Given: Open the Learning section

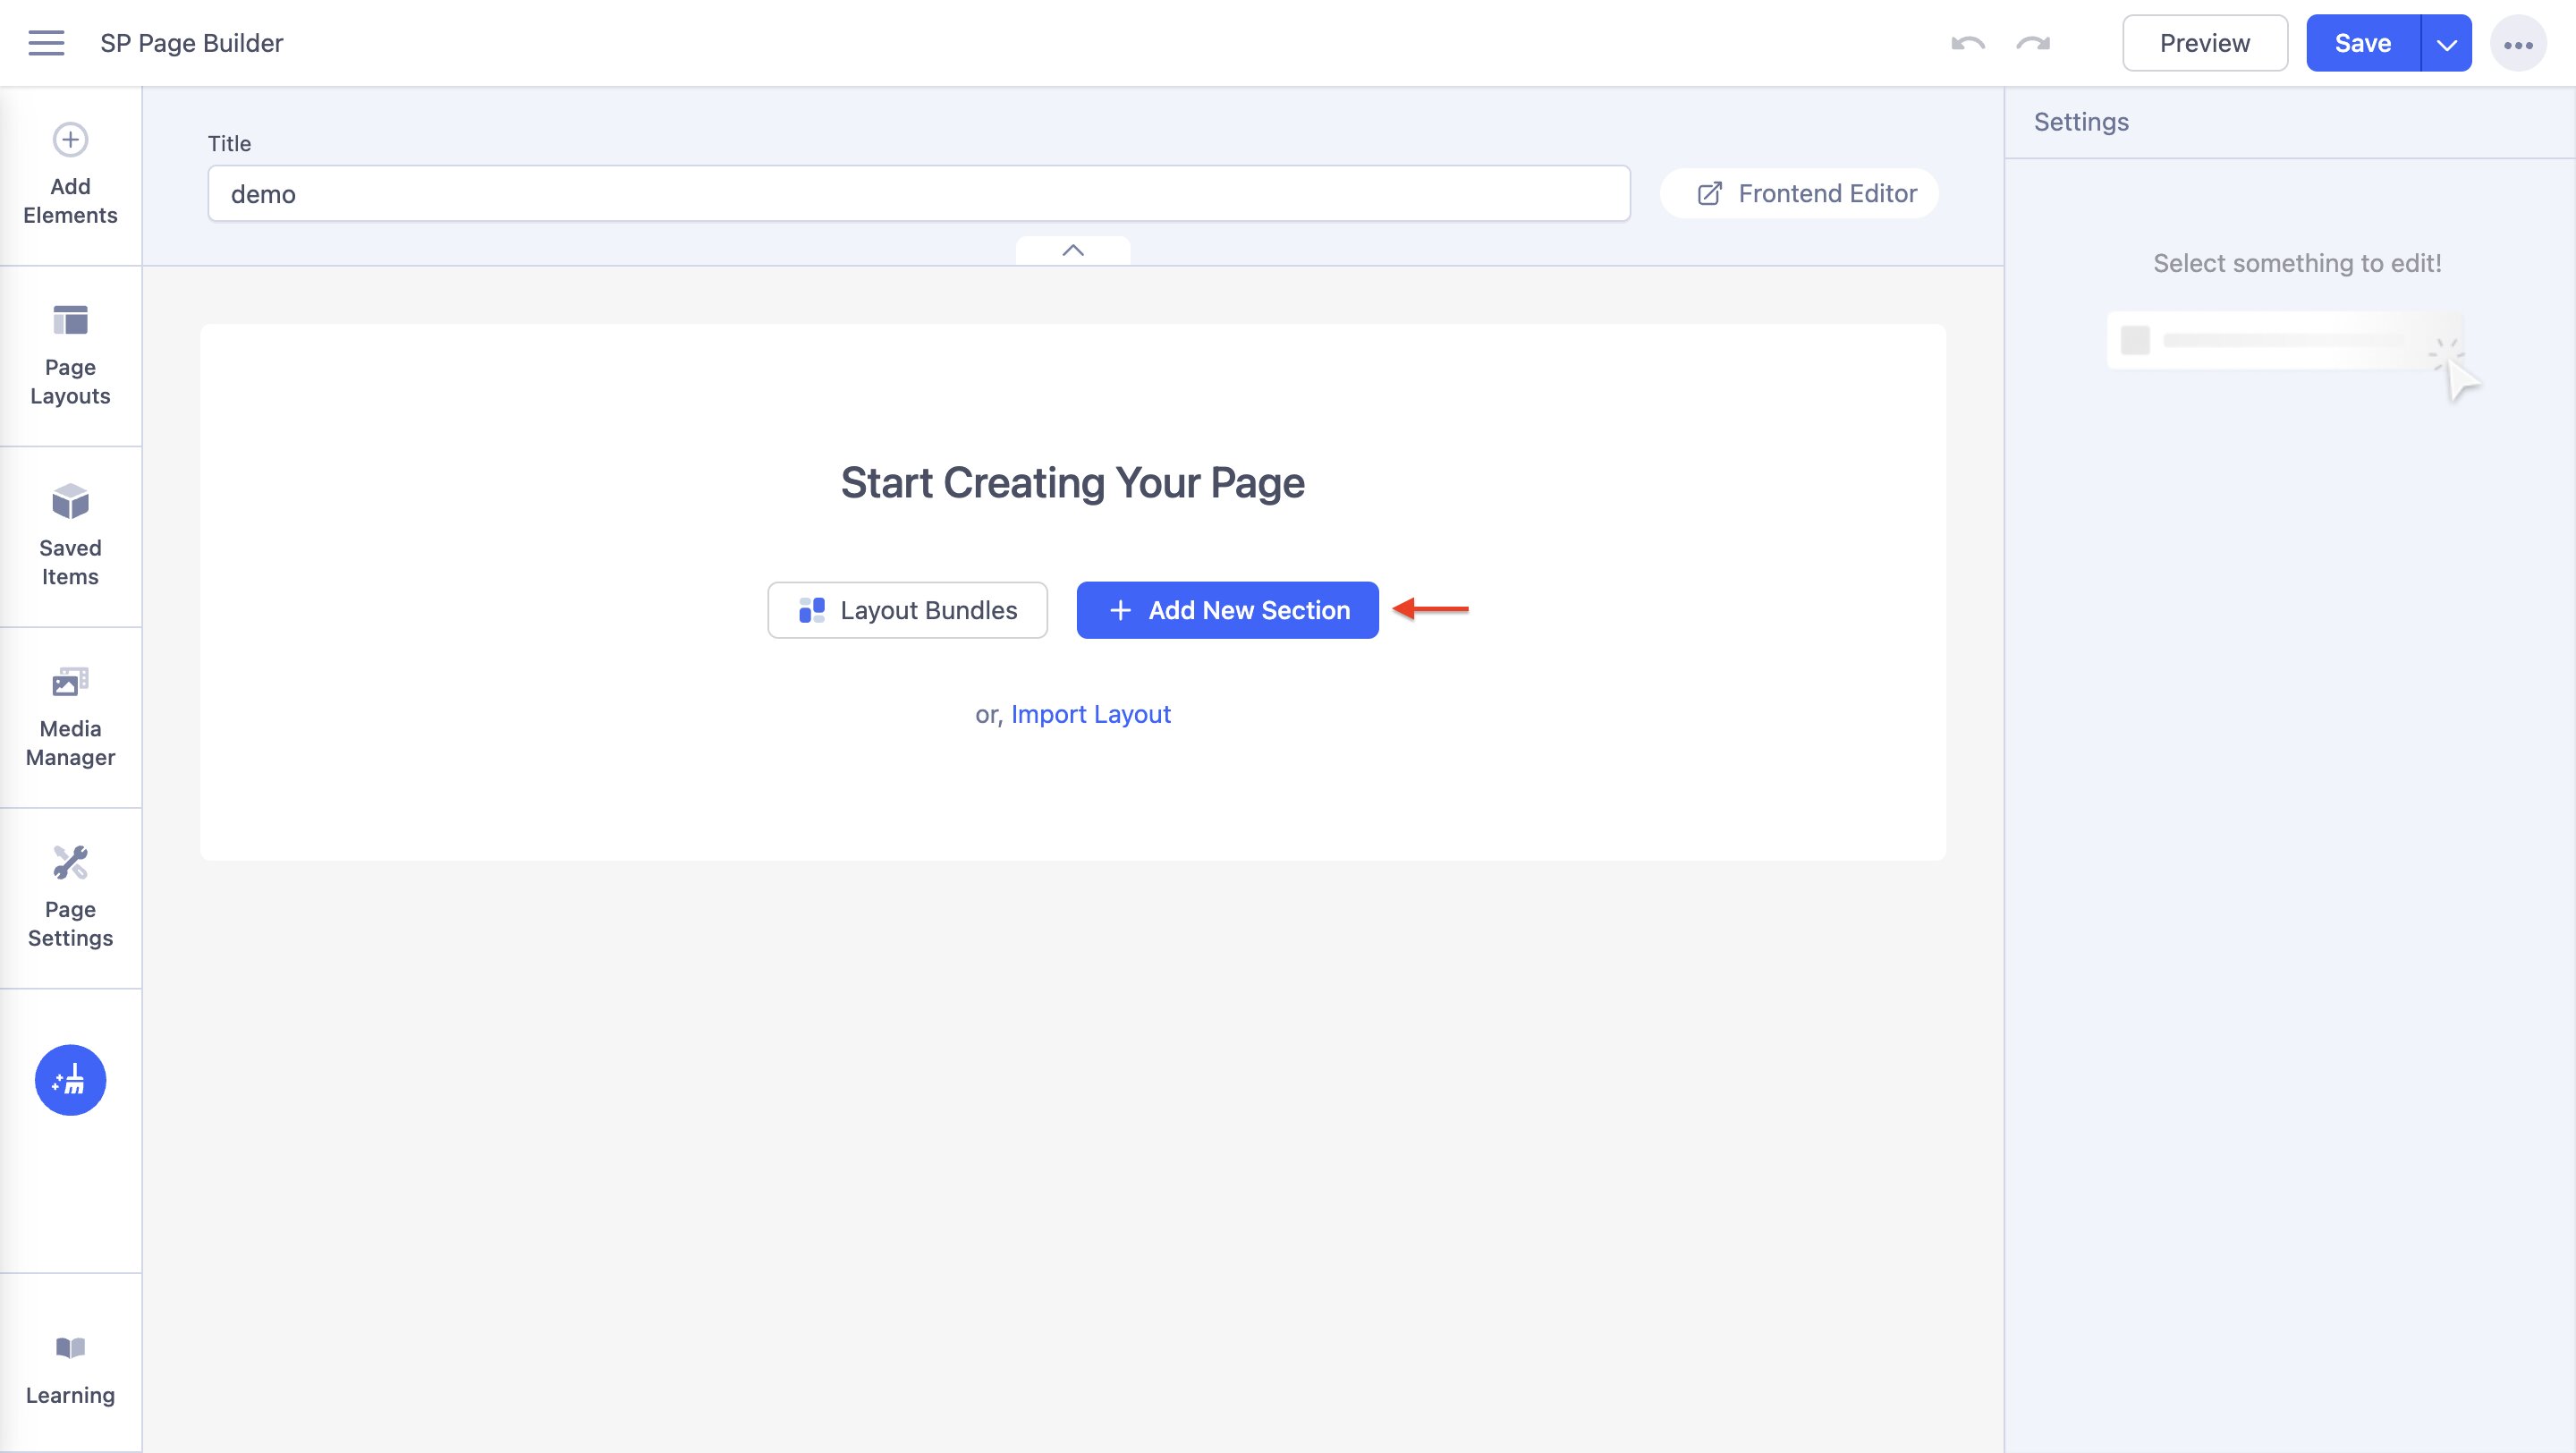Looking at the screenshot, I should (70, 1369).
